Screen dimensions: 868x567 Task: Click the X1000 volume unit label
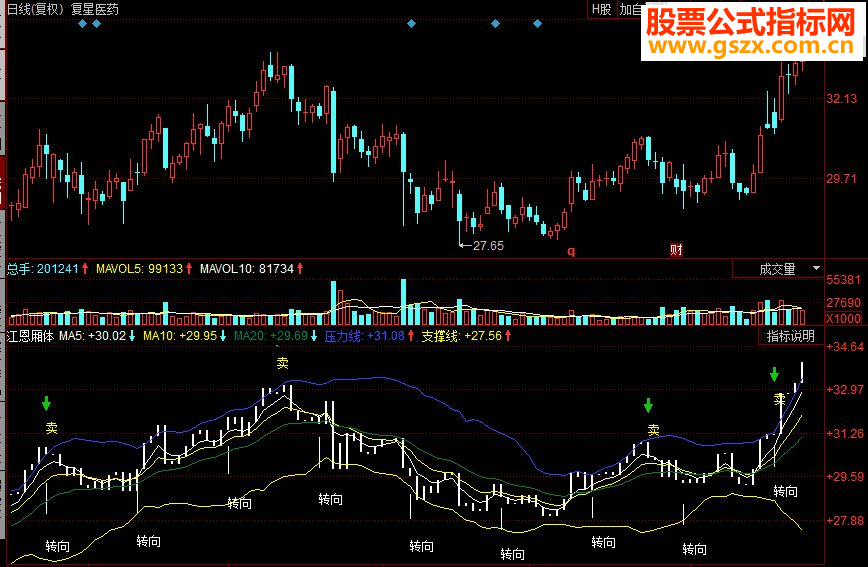[844, 319]
